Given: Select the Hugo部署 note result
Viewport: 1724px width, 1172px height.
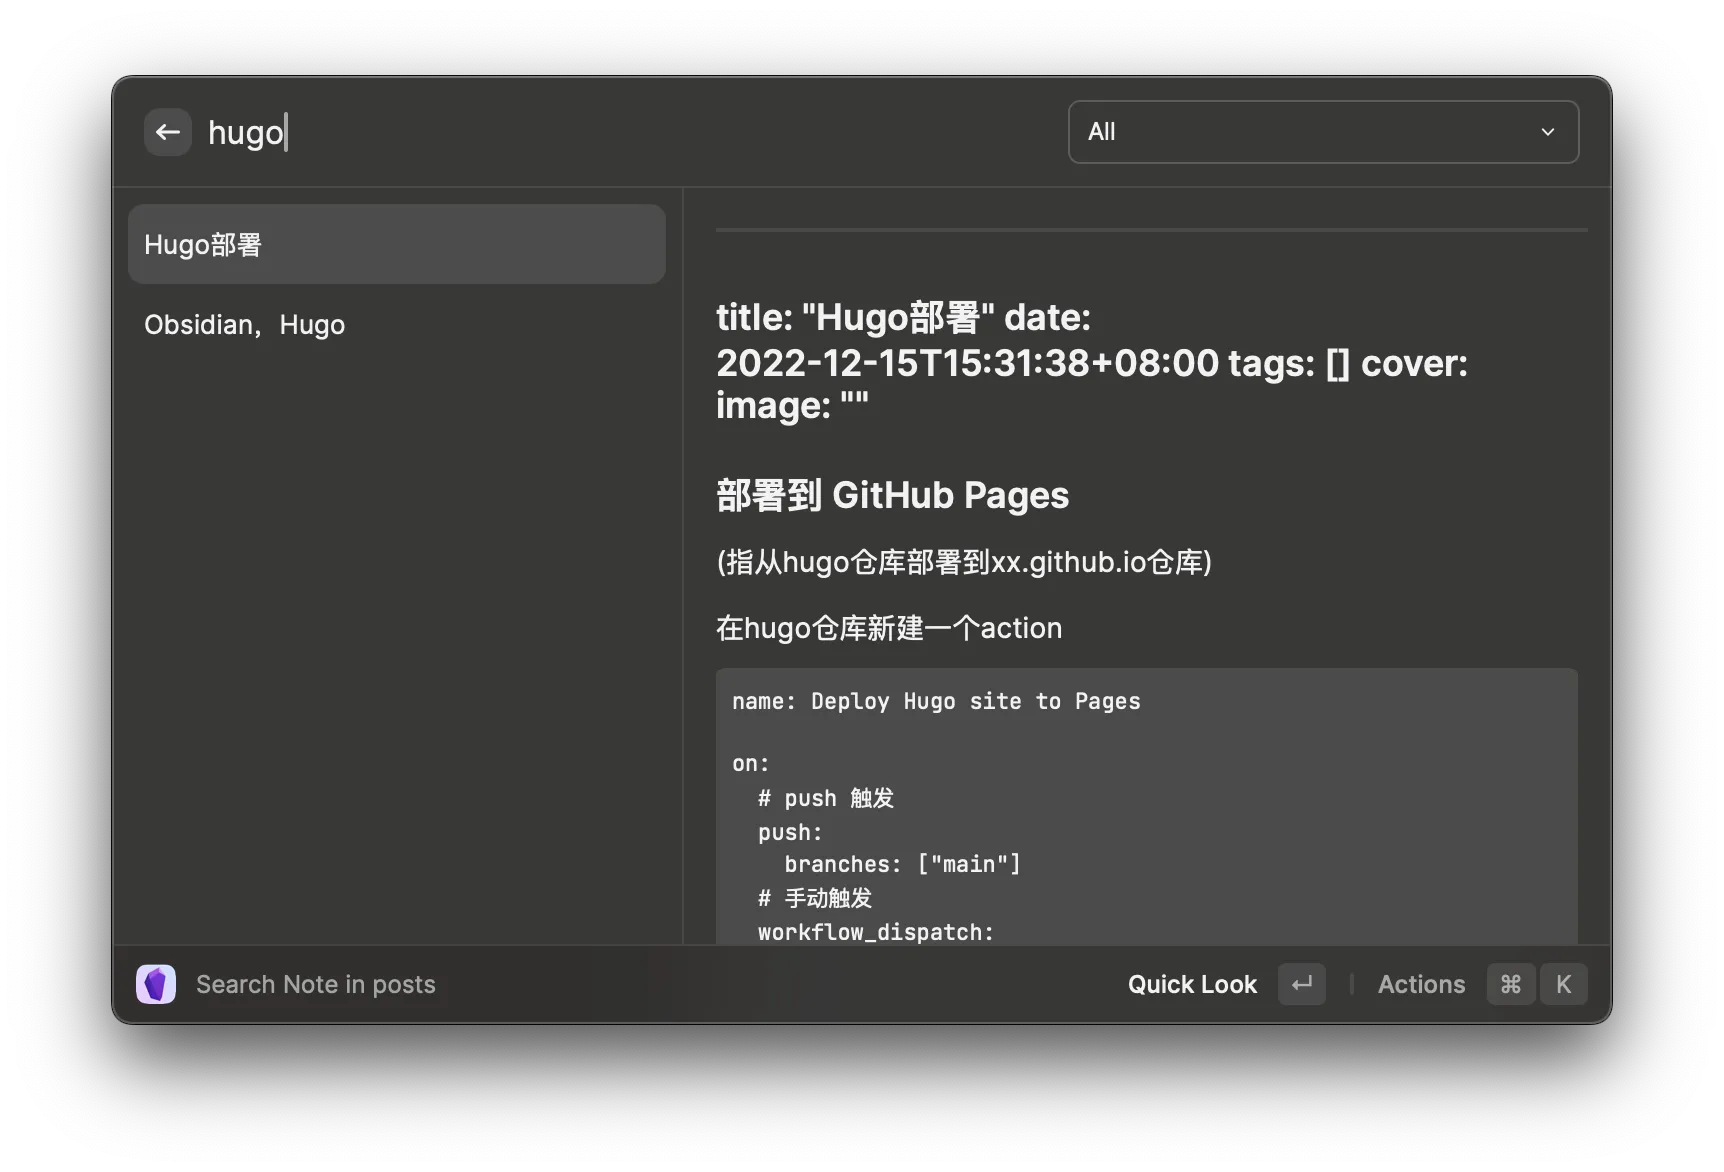Looking at the screenshot, I should tap(396, 244).
